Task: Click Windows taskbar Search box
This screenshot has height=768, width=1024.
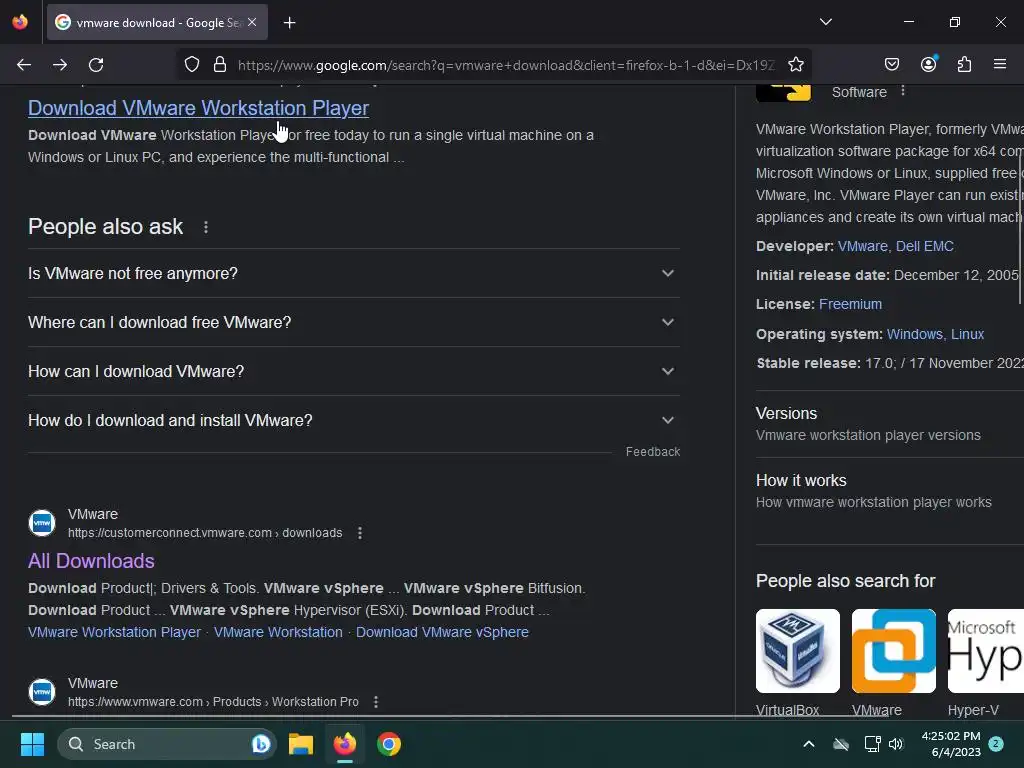Action: coord(167,744)
